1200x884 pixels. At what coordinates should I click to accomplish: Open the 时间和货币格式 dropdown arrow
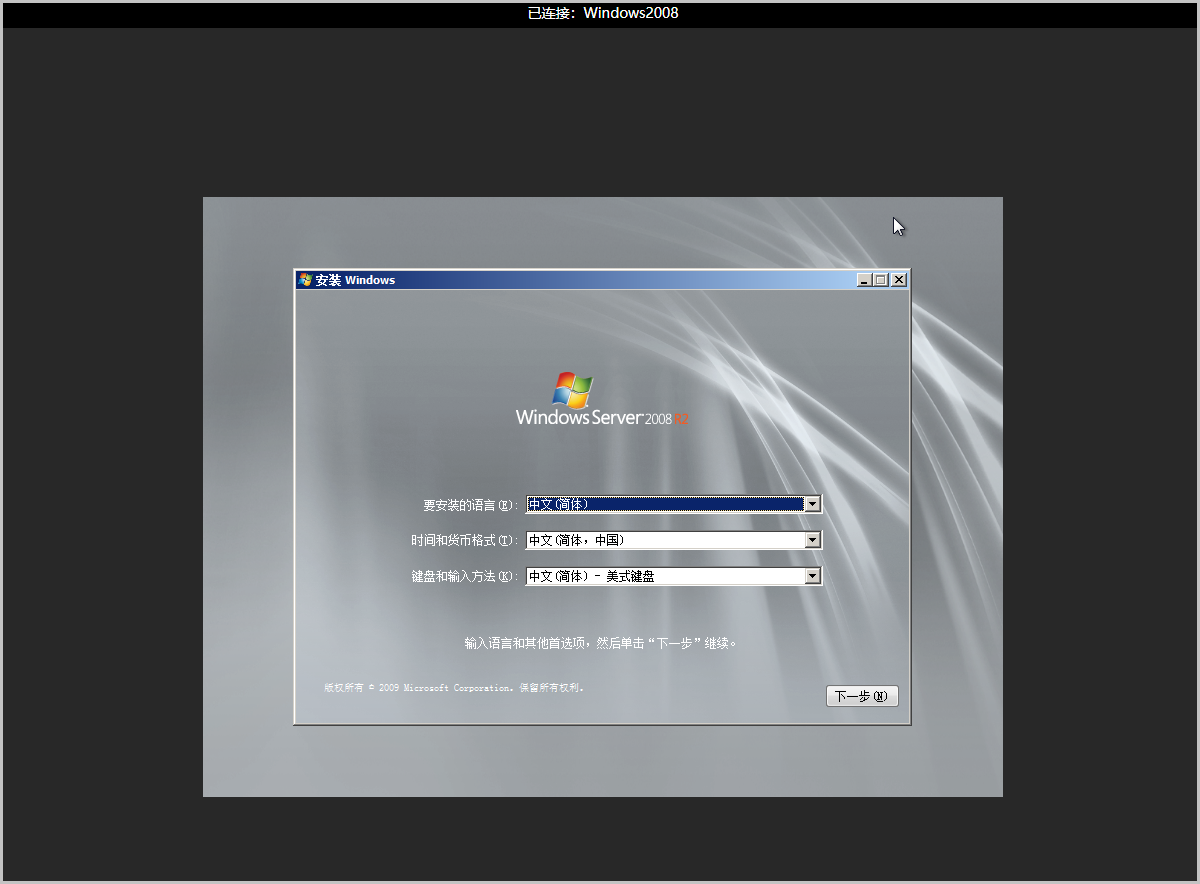pyautogui.click(x=813, y=540)
